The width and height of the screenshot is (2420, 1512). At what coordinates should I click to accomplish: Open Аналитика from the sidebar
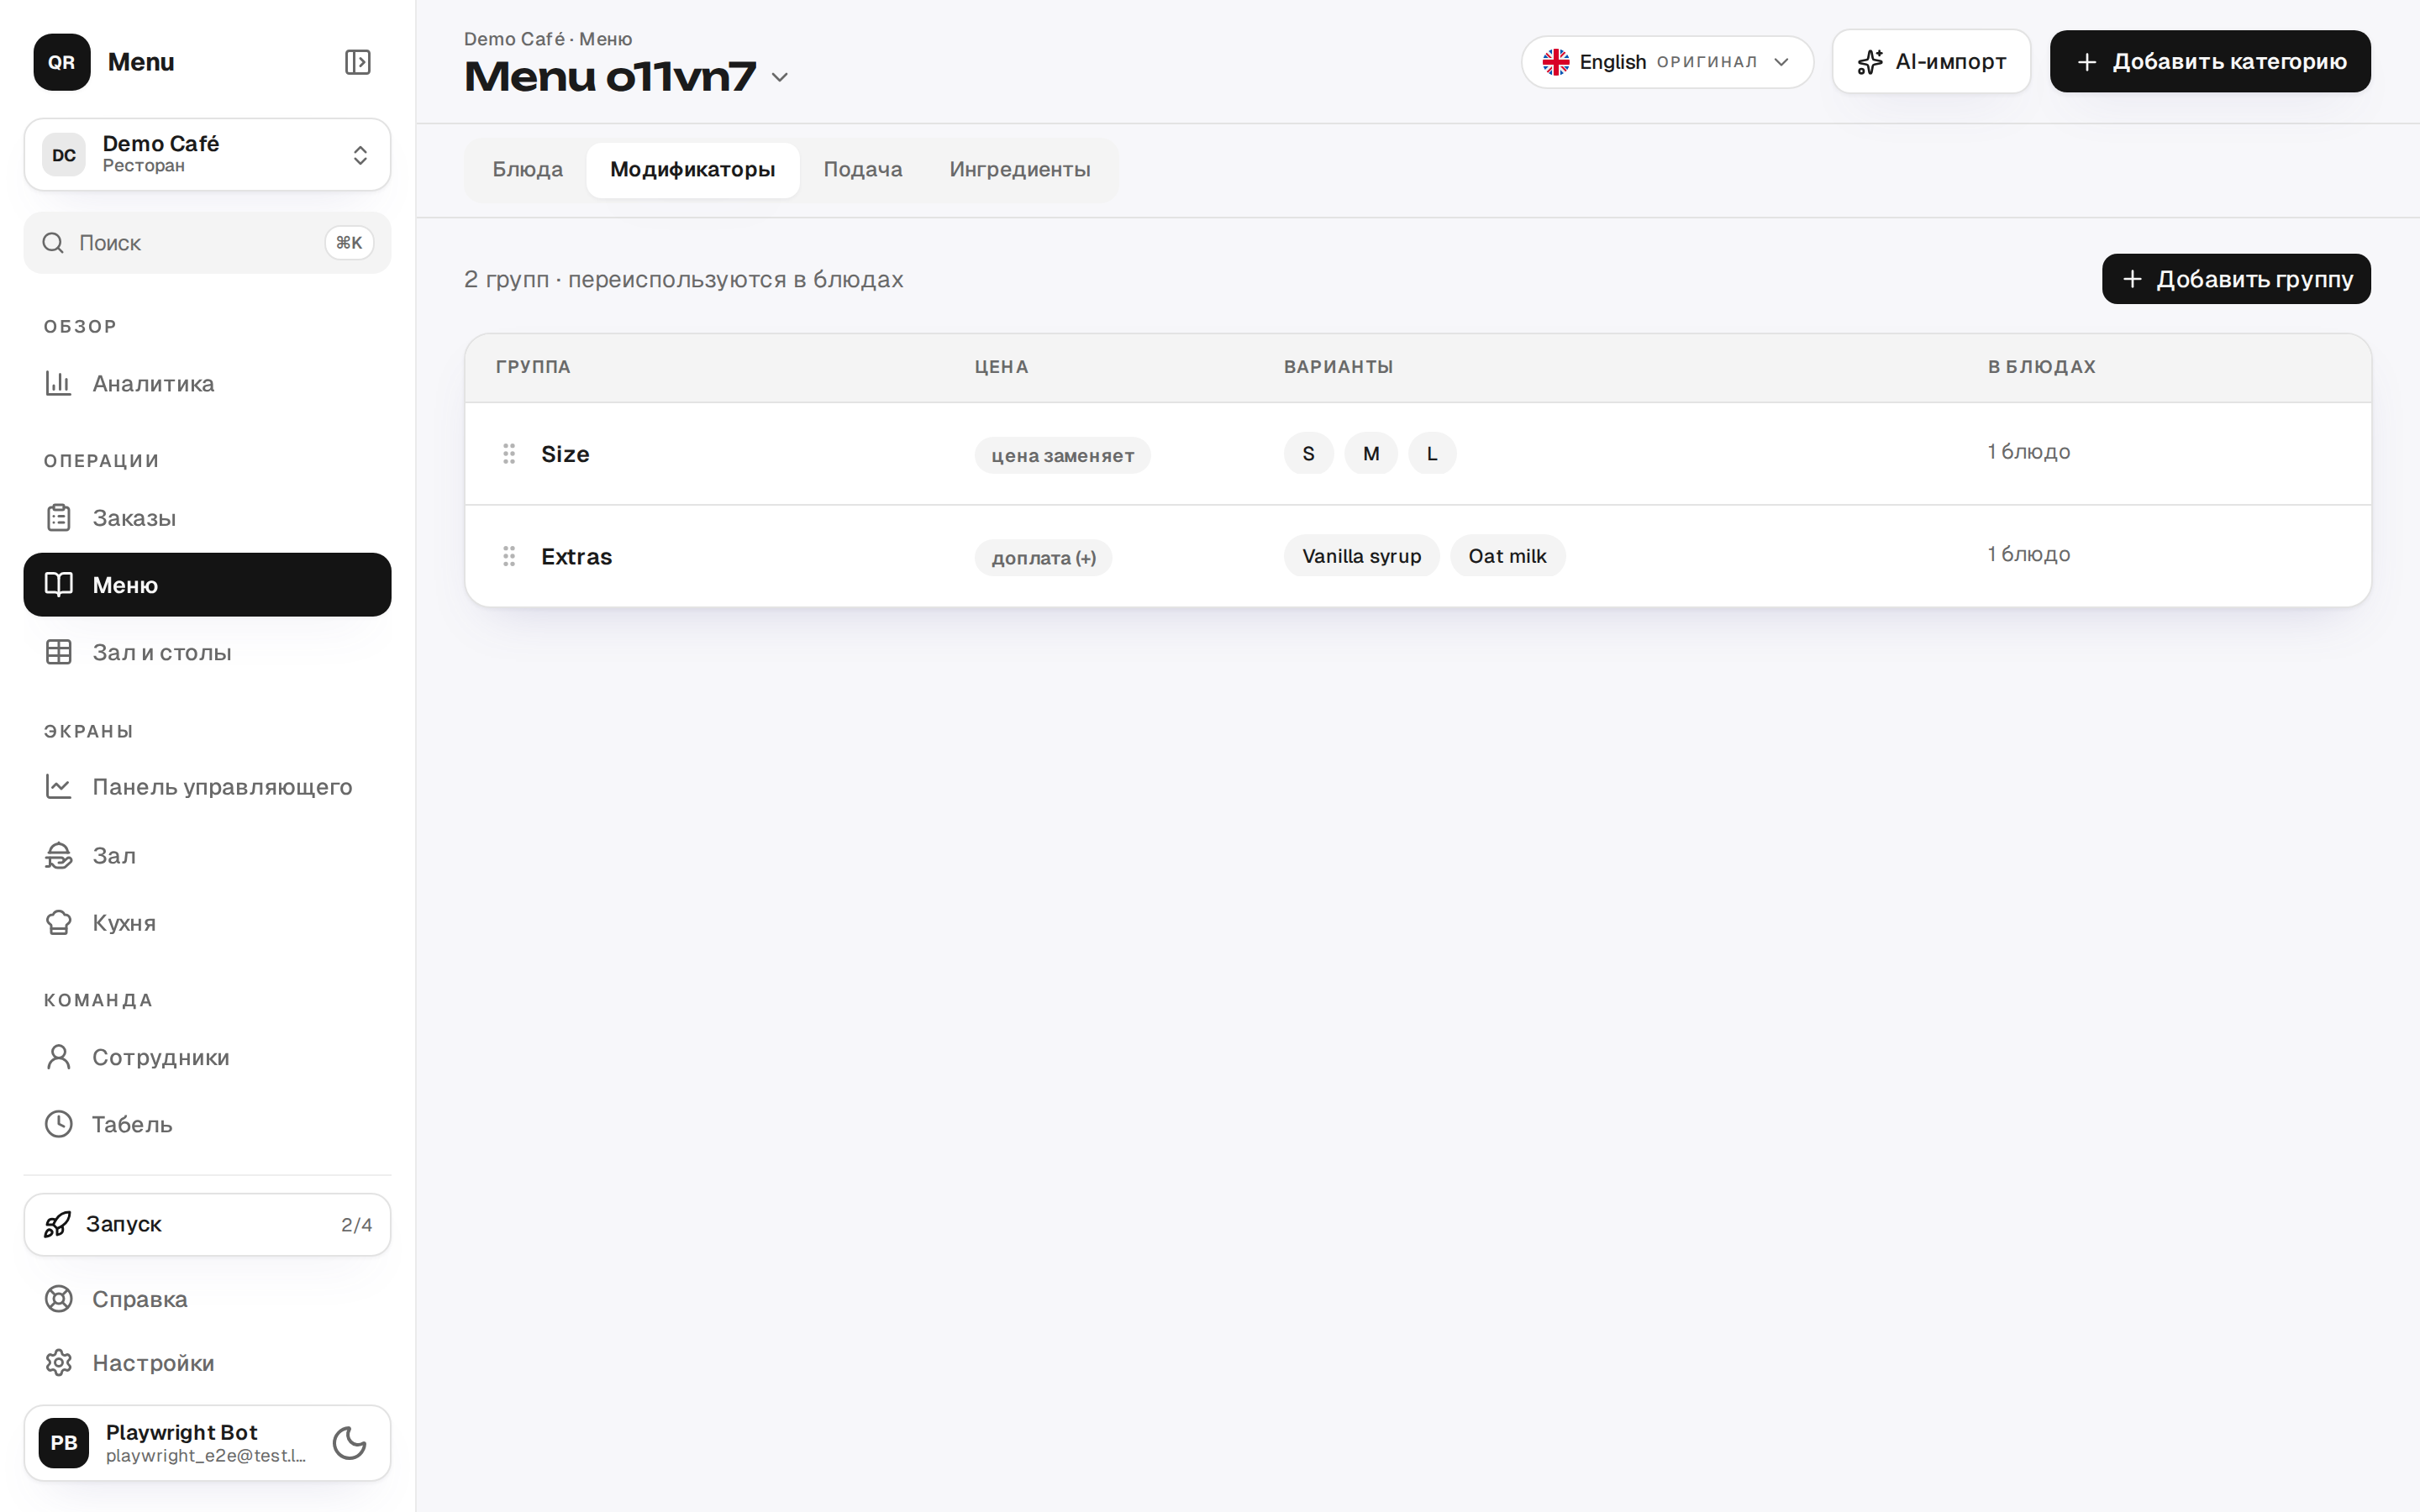(207, 384)
